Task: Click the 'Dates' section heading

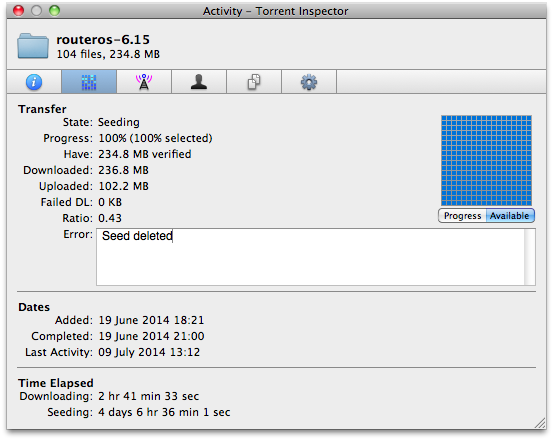Action: tap(34, 307)
